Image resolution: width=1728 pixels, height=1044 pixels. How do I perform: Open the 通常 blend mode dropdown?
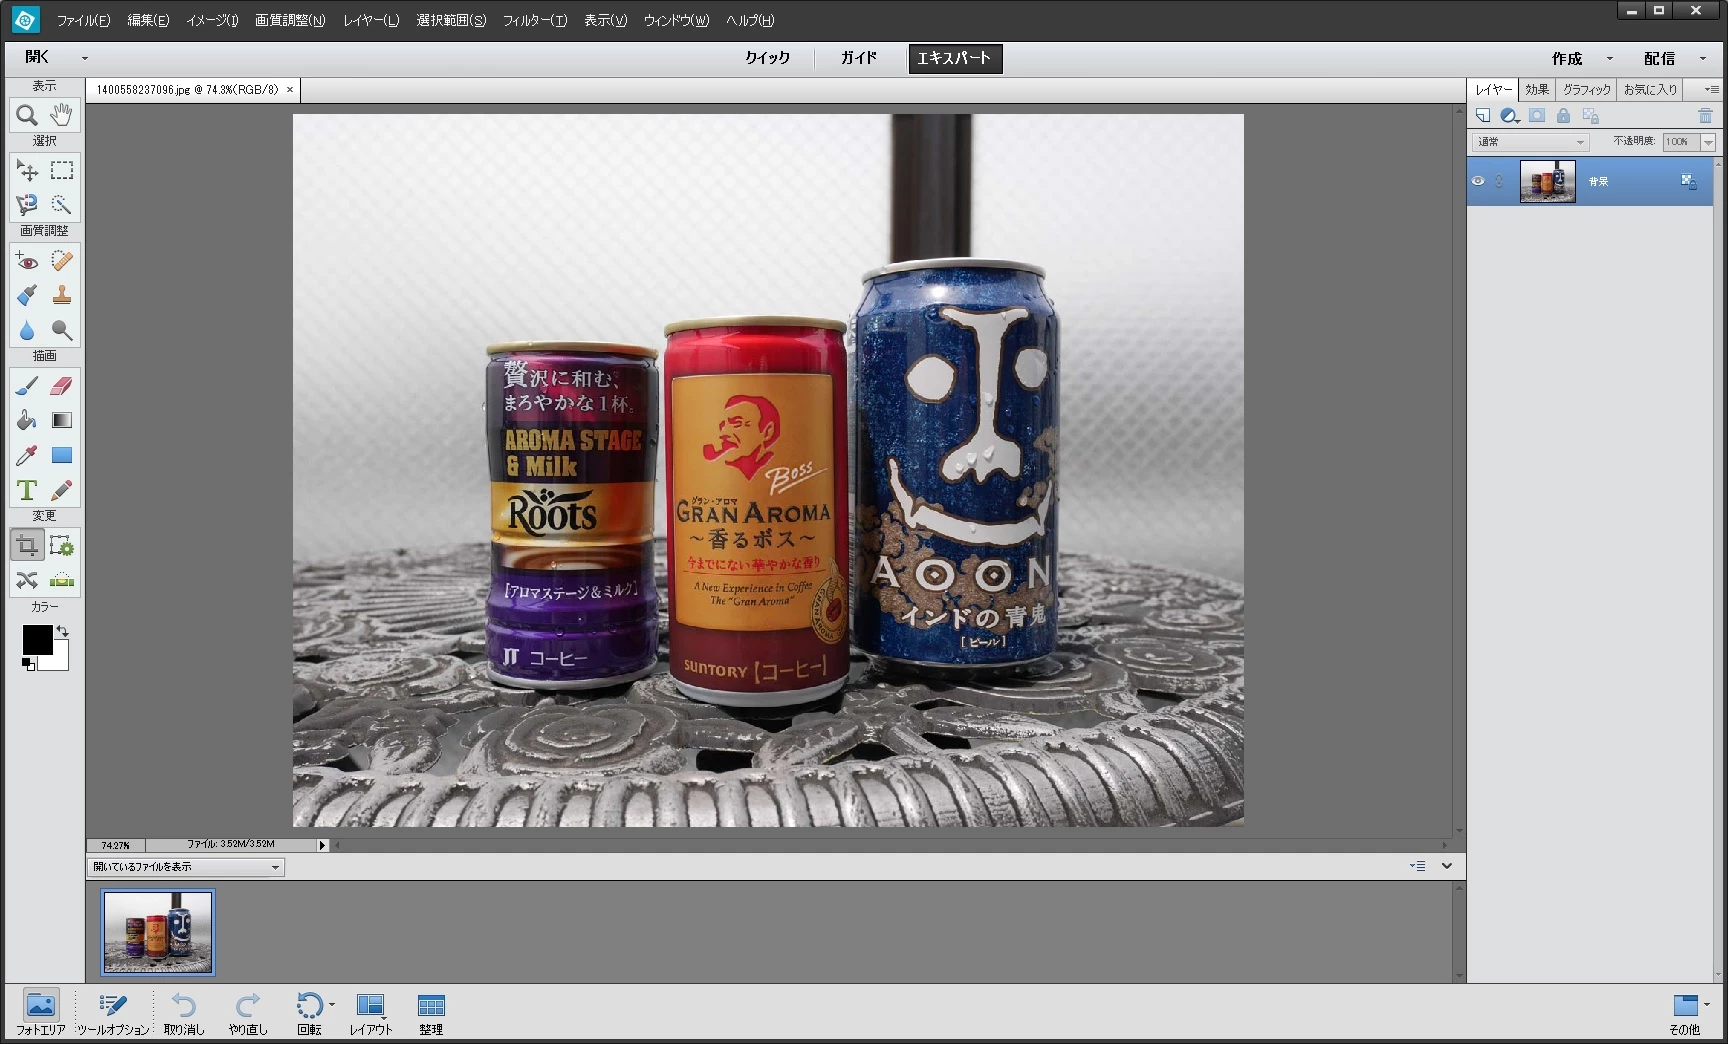(1531, 142)
